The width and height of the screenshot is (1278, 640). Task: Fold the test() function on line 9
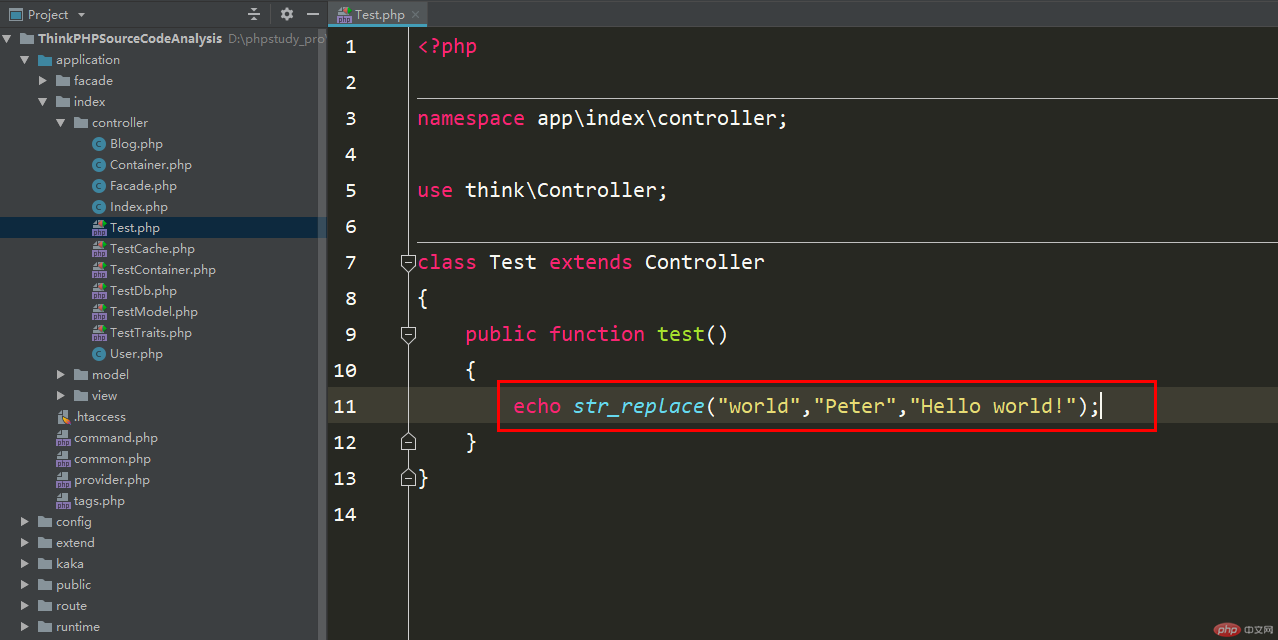(x=408, y=334)
